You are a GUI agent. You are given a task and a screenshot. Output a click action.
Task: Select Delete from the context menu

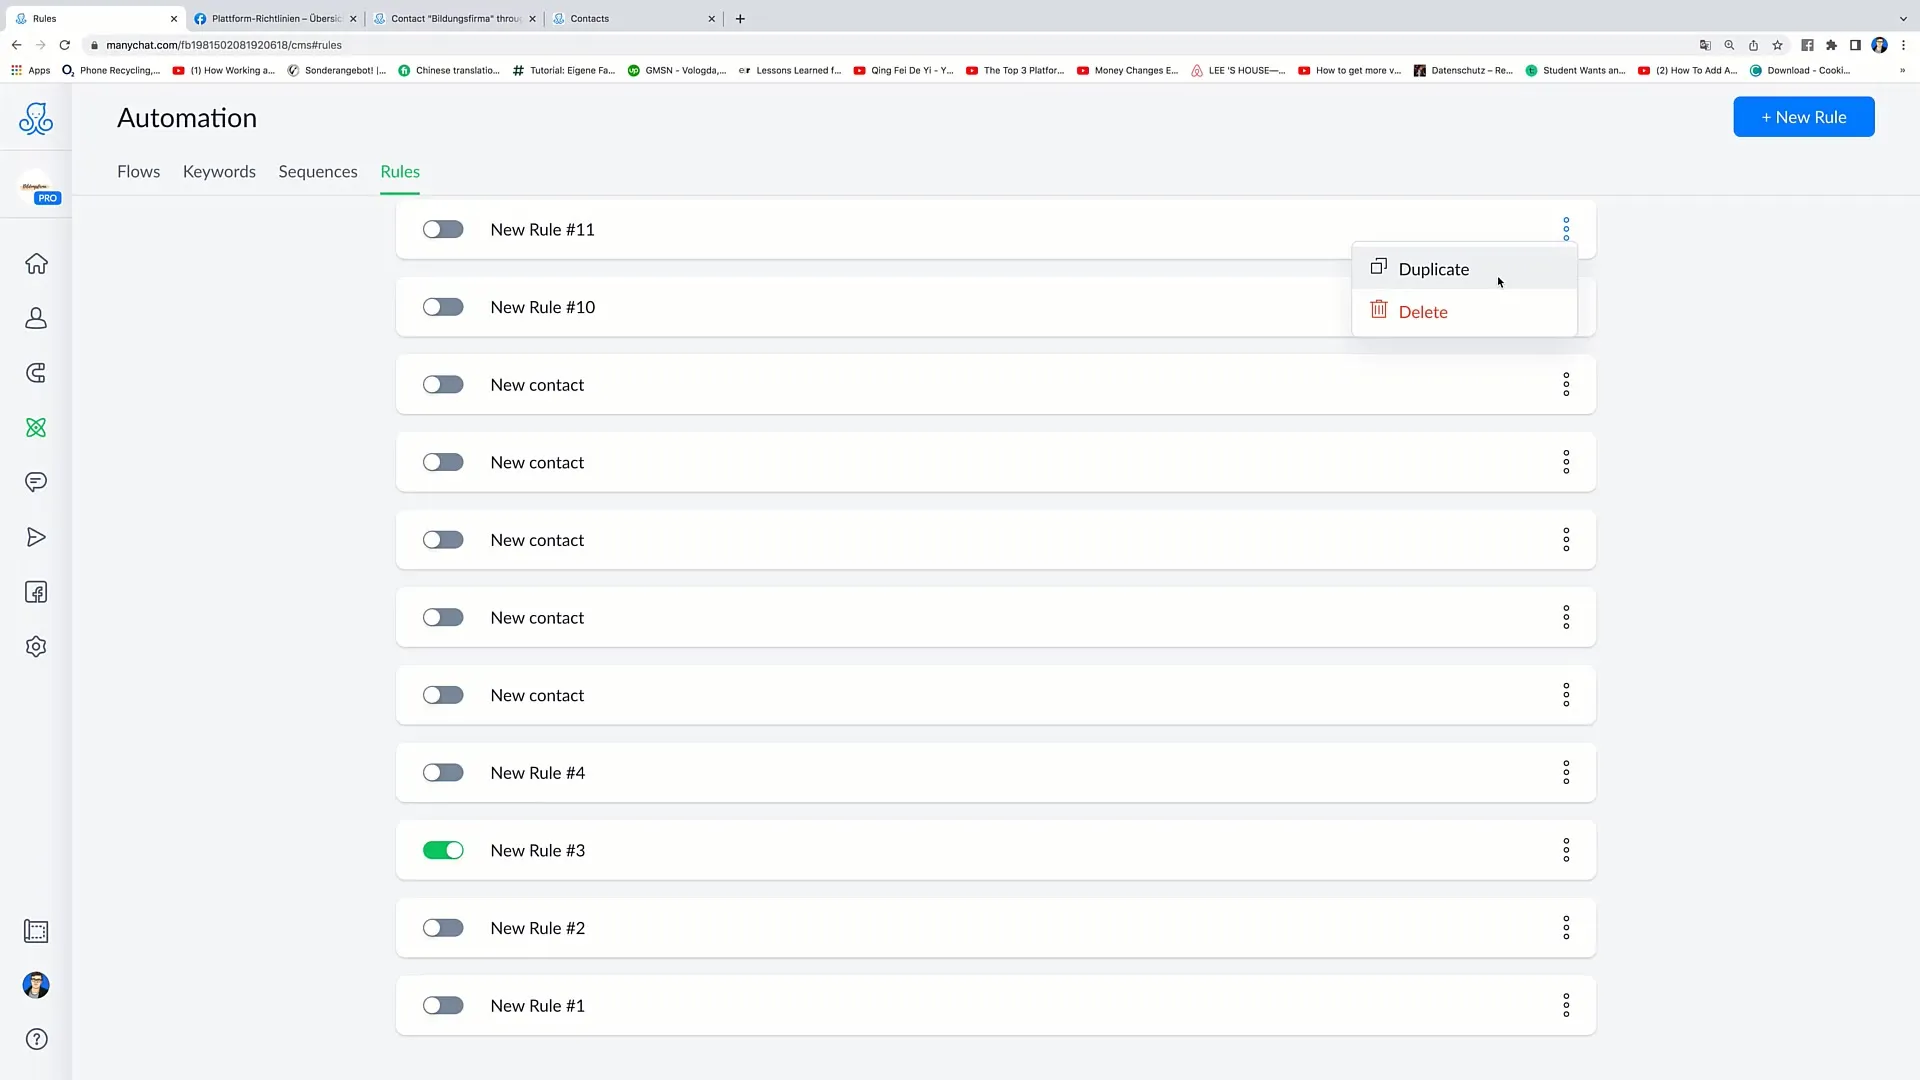1423,311
